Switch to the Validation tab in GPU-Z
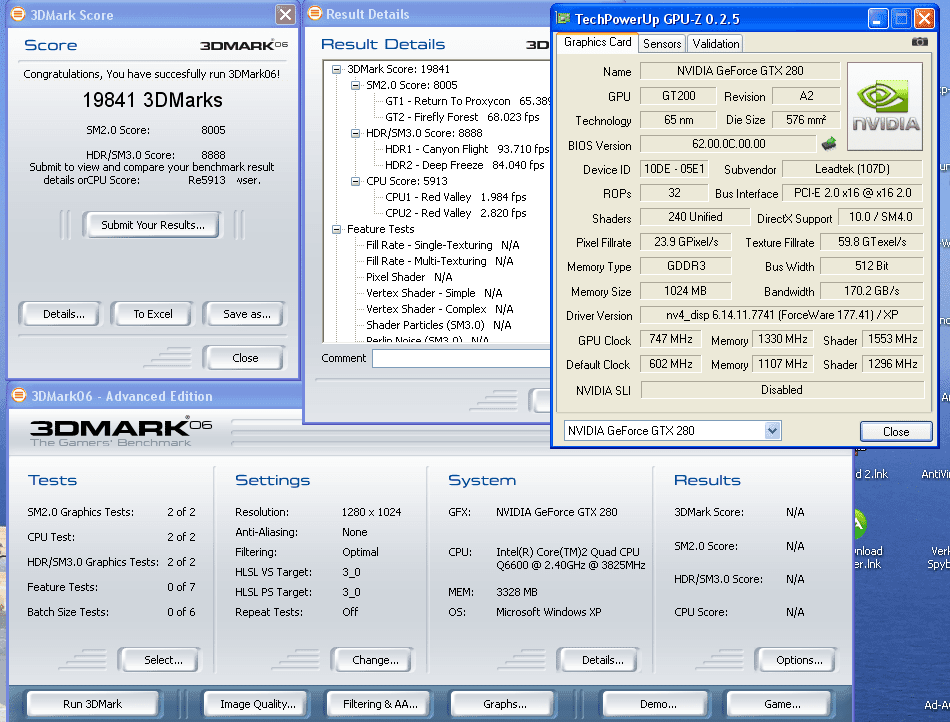The width and height of the screenshot is (950, 722). (x=716, y=44)
